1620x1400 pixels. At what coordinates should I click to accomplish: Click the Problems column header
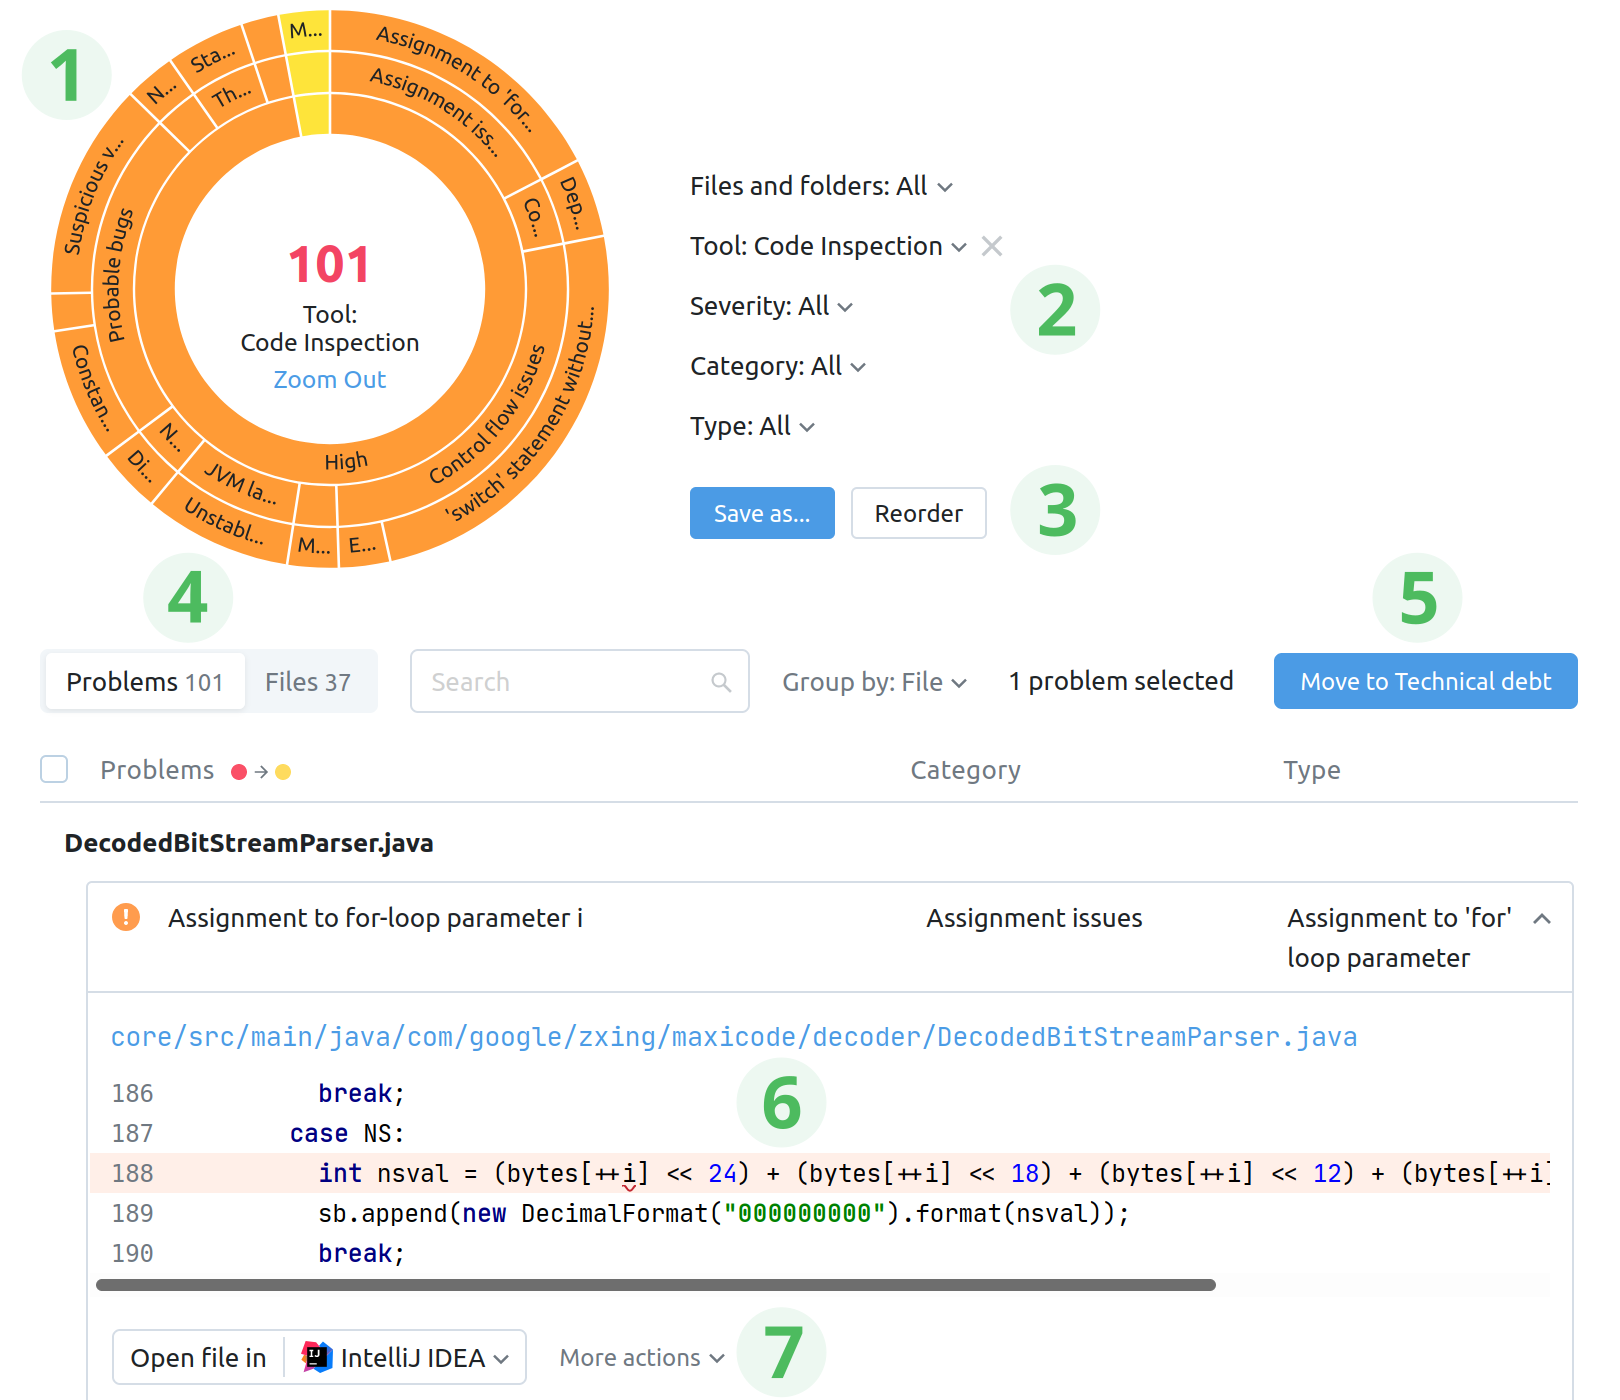157,770
